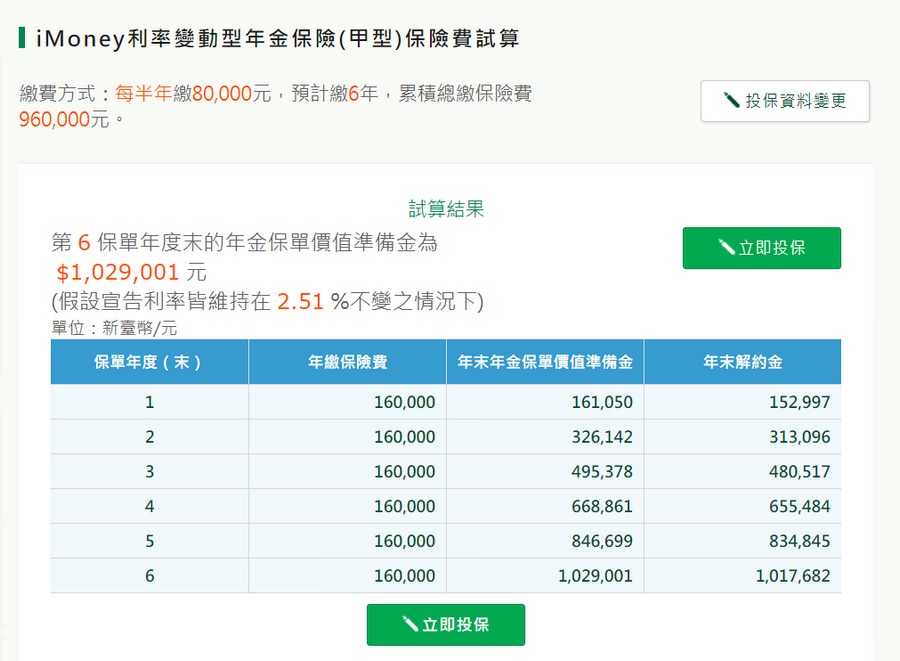Click the value 326,142 in year 2
This screenshot has height=661, width=900.
click(602, 437)
